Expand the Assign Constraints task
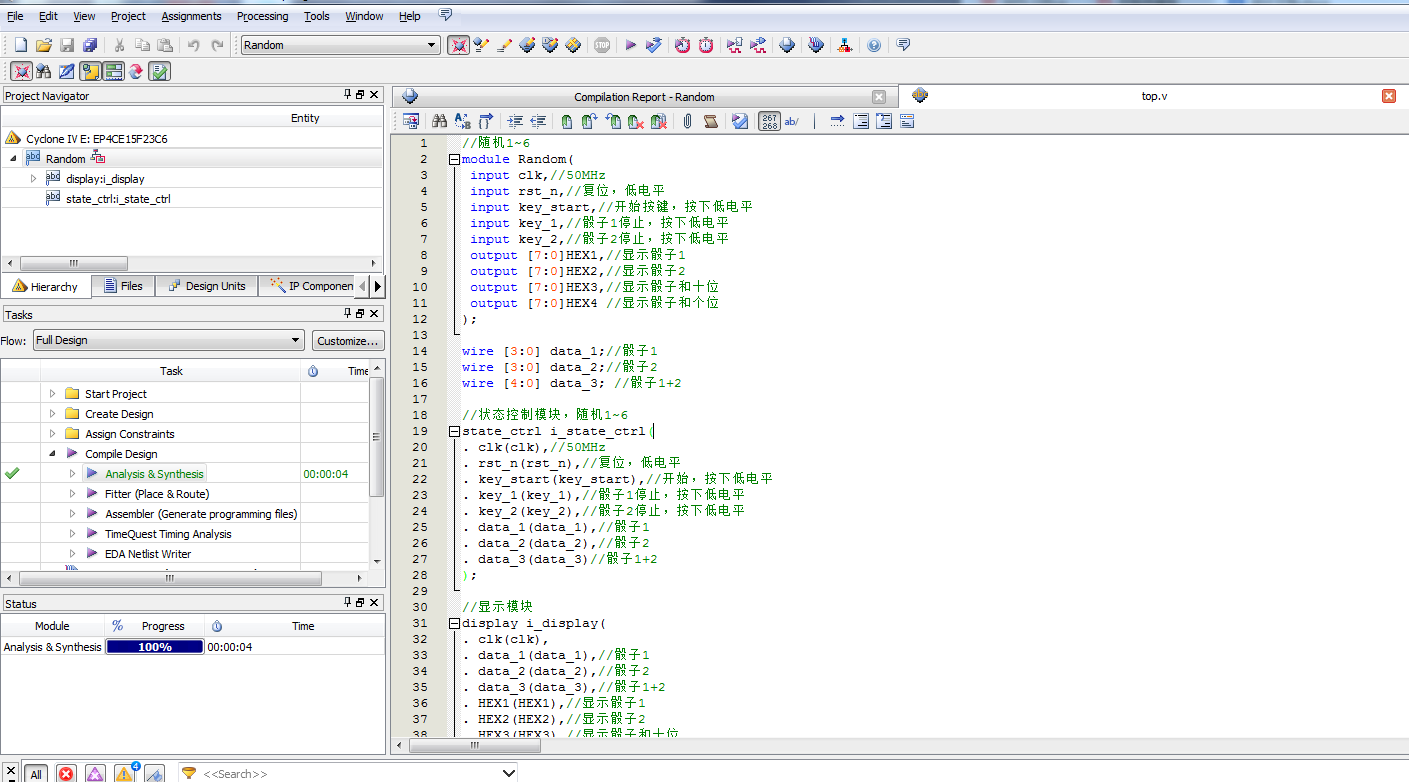The width and height of the screenshot is (1409, 782). tap(53, 434)
